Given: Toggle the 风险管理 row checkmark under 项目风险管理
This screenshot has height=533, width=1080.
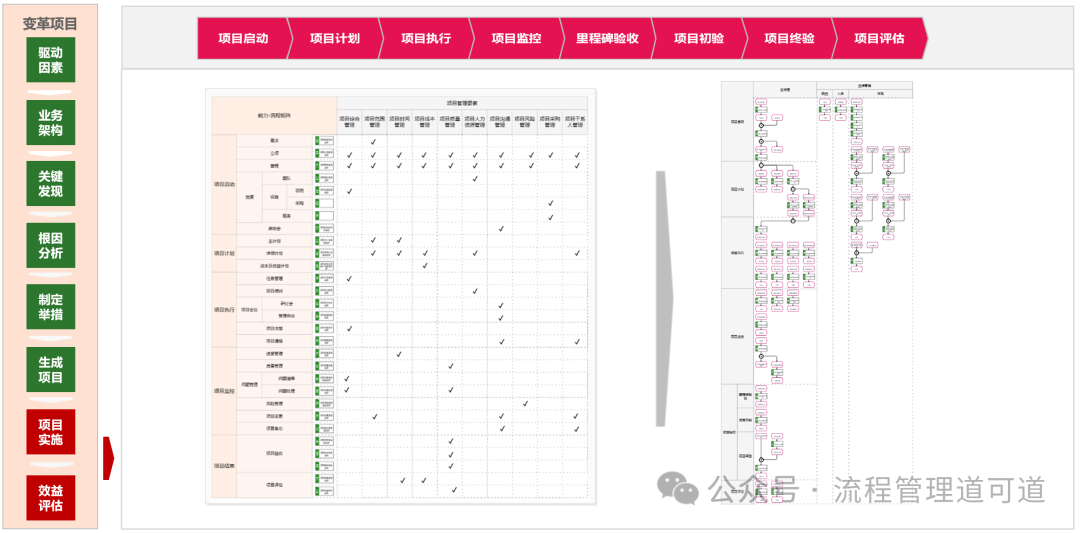Looking at the screenshot, I should (x=525, y=403).
